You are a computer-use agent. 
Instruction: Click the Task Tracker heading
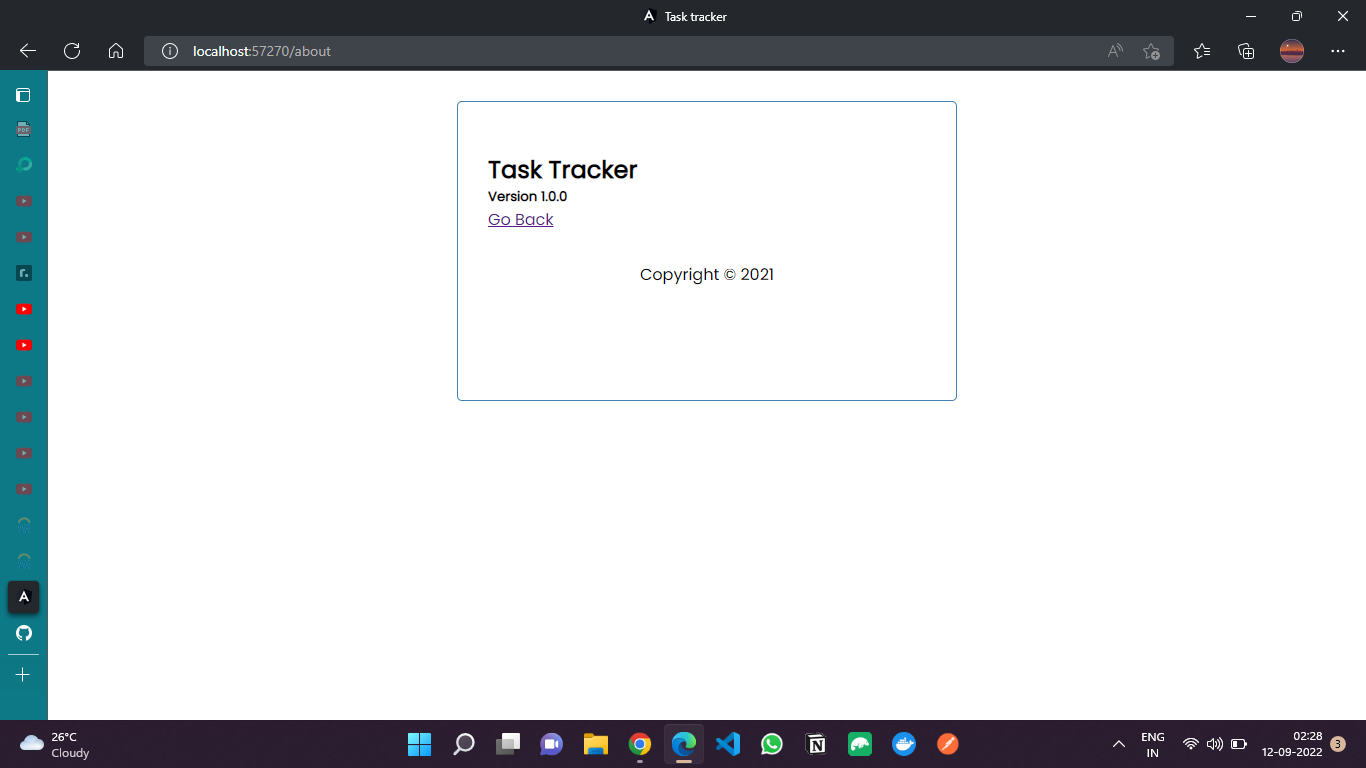point(562,170)
